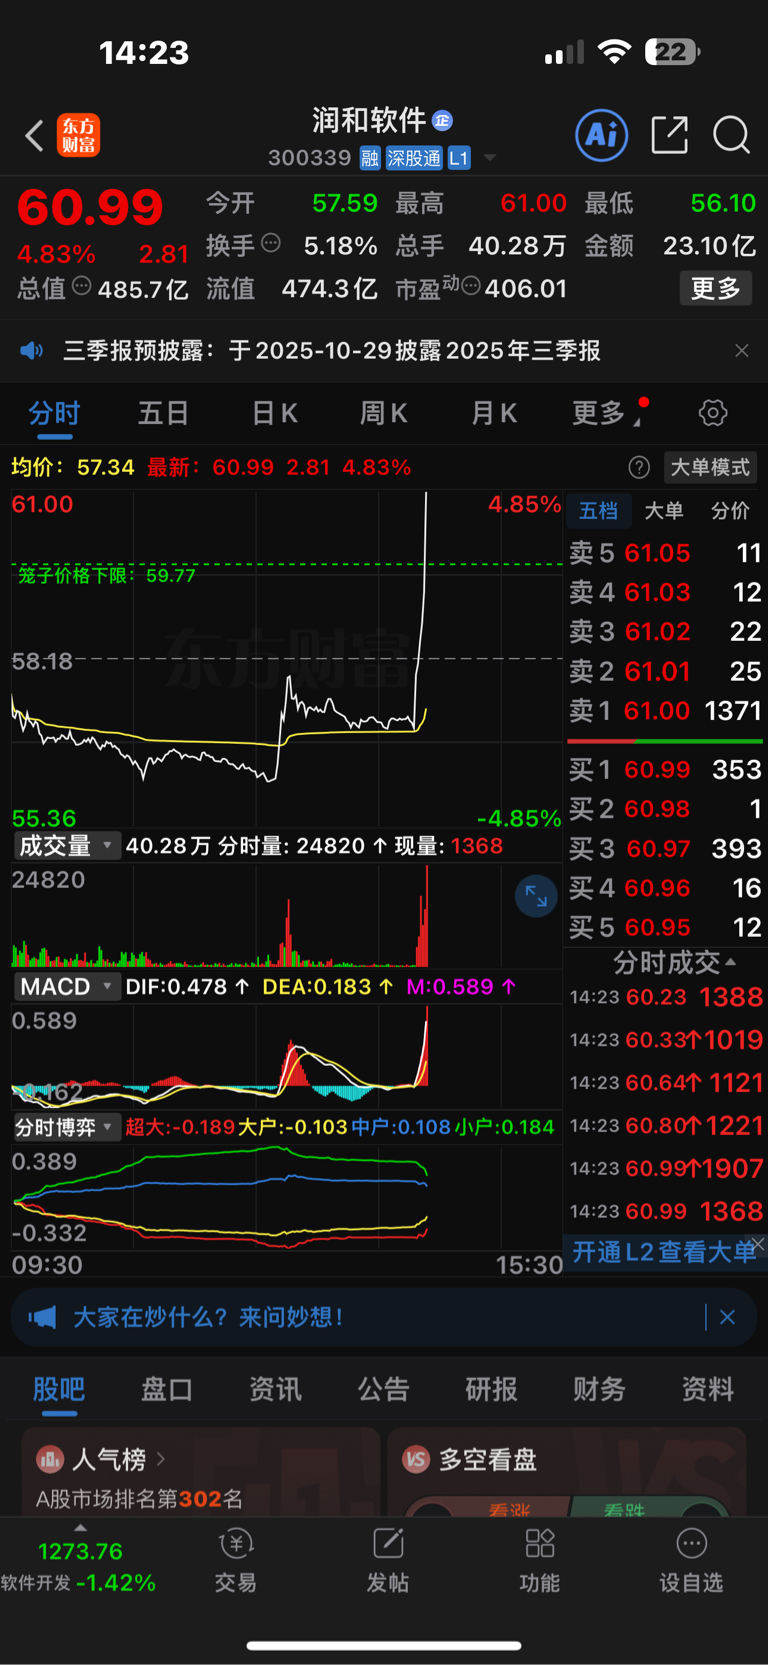Screen dimensions: 768x1665
Task: Tap 卖5 61.05 order row
Action: [x=665, y=553]
